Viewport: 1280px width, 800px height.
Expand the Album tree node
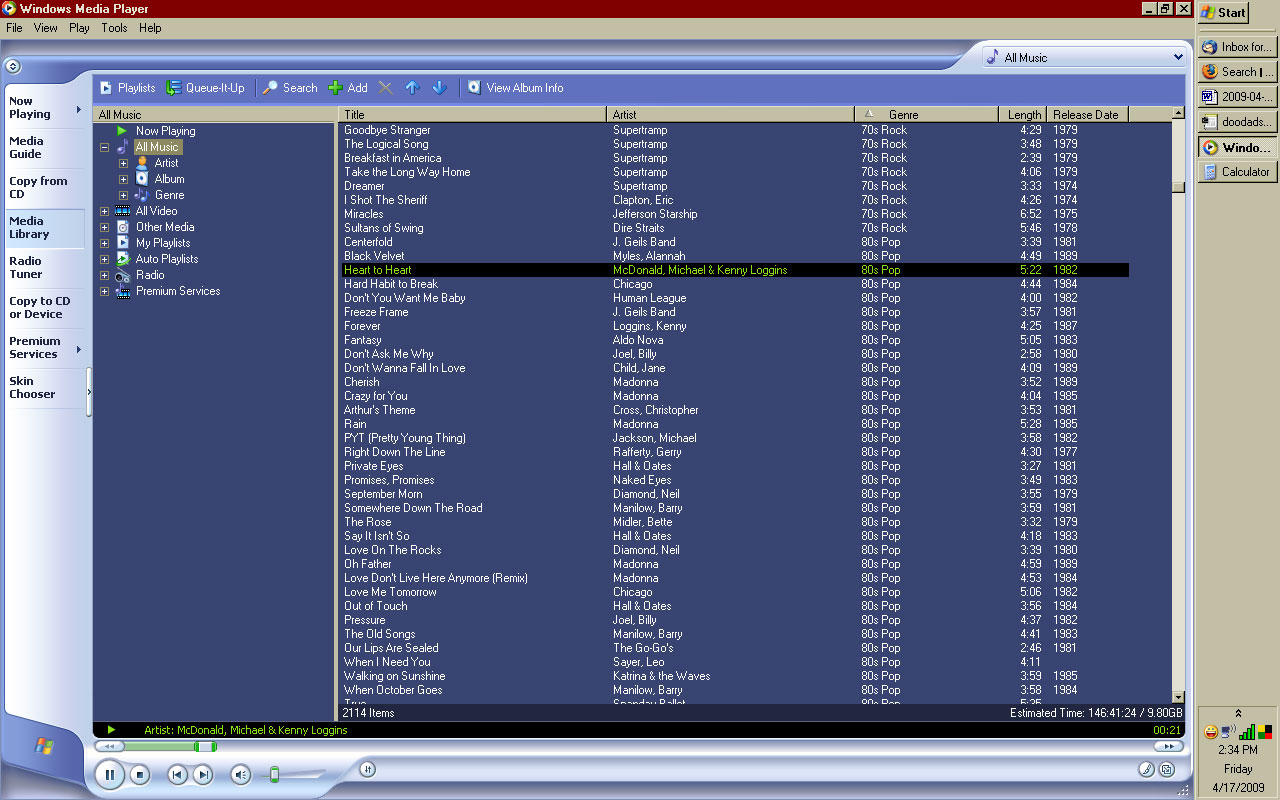coord(124,179)
